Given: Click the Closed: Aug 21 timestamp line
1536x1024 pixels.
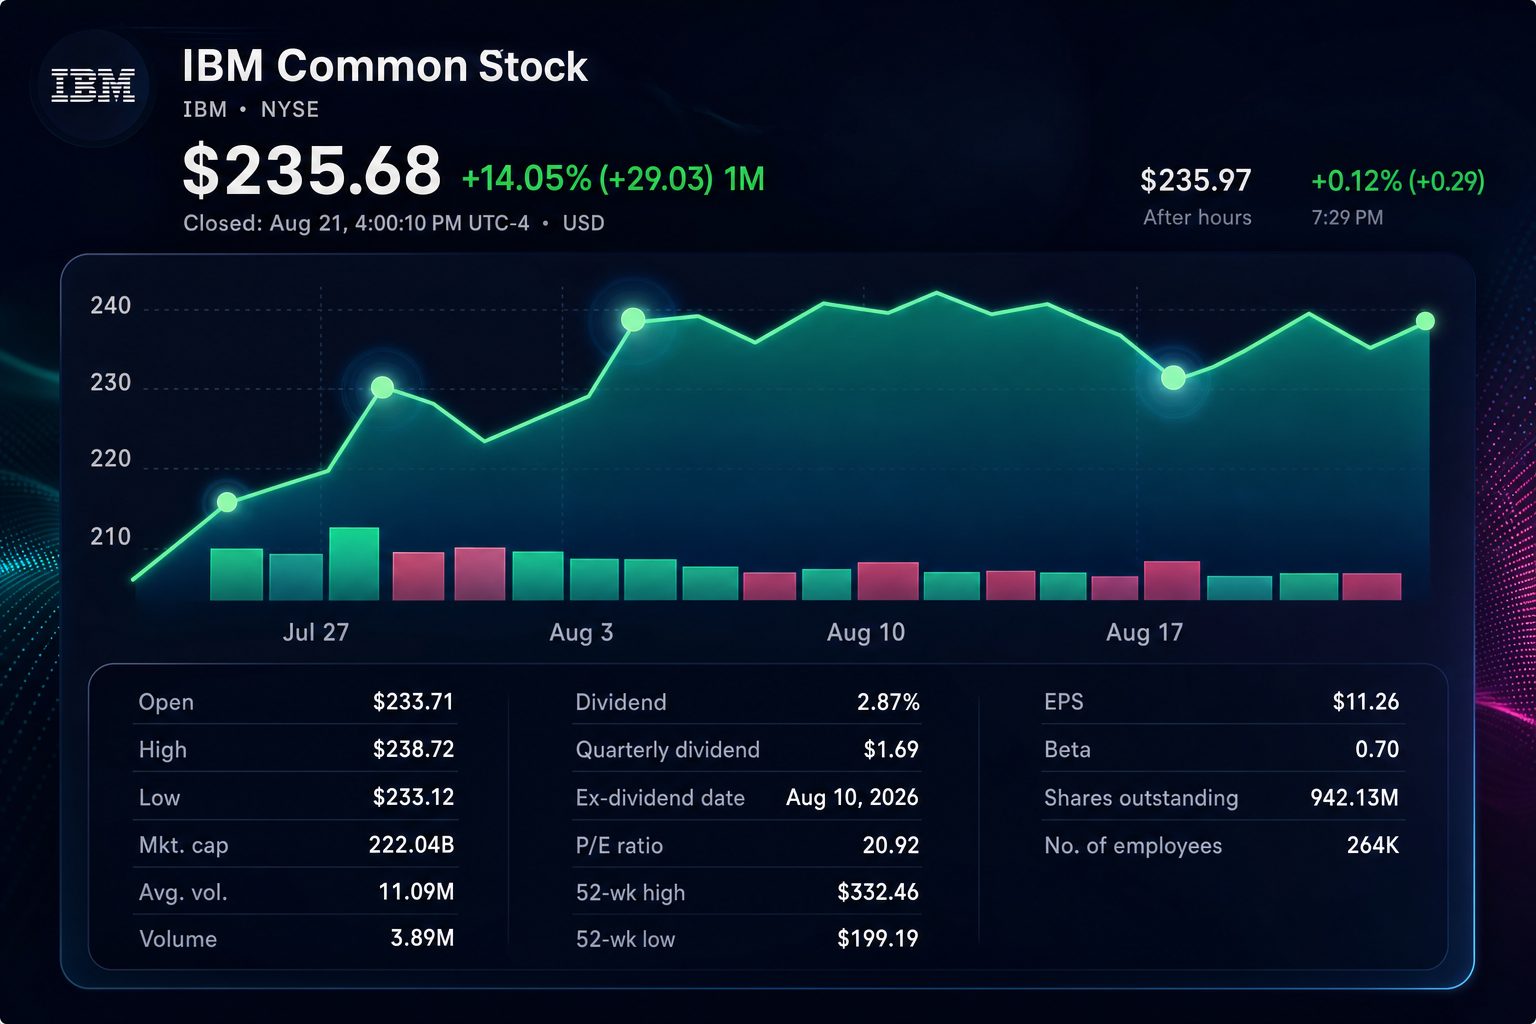Looking at the screenshot, I should [394, 223].
